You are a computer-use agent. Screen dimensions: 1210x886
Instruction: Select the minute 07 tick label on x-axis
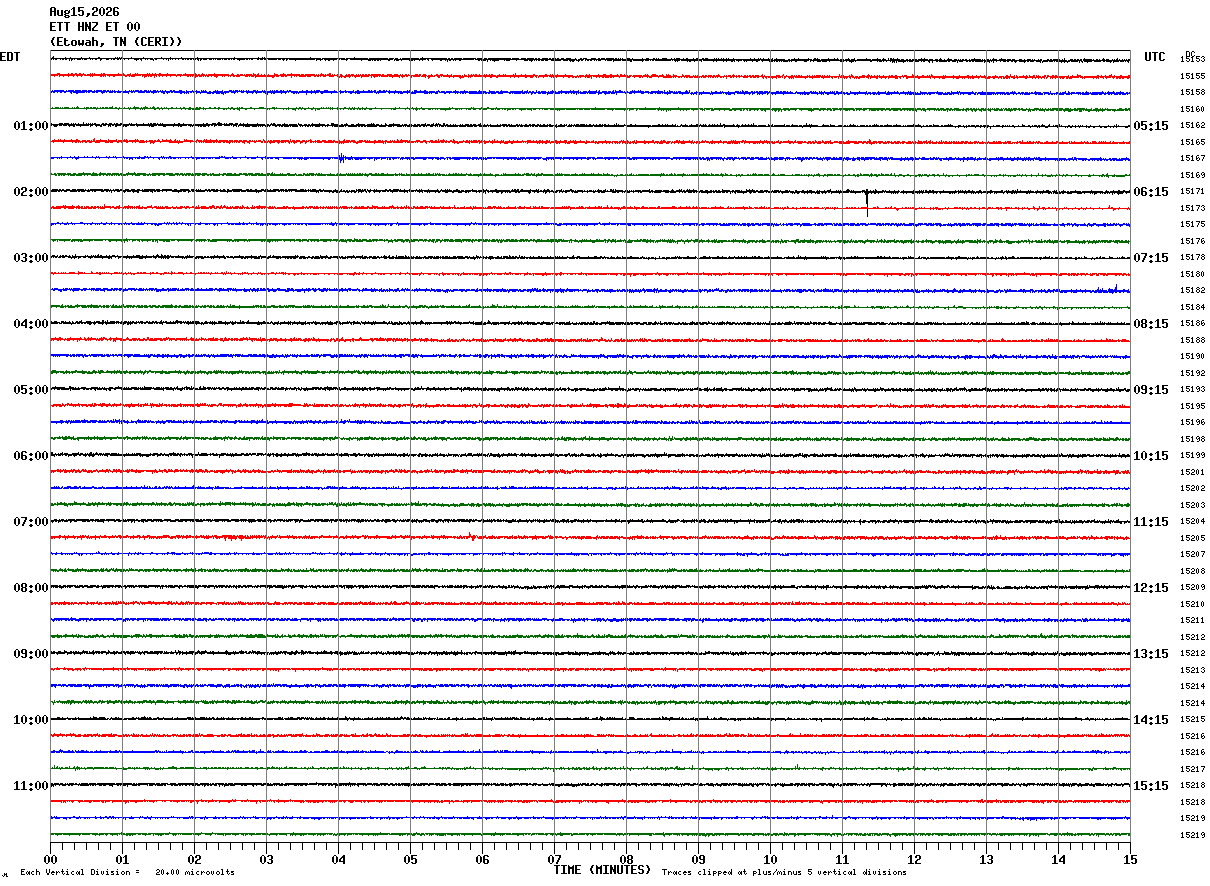pos(554,859)
